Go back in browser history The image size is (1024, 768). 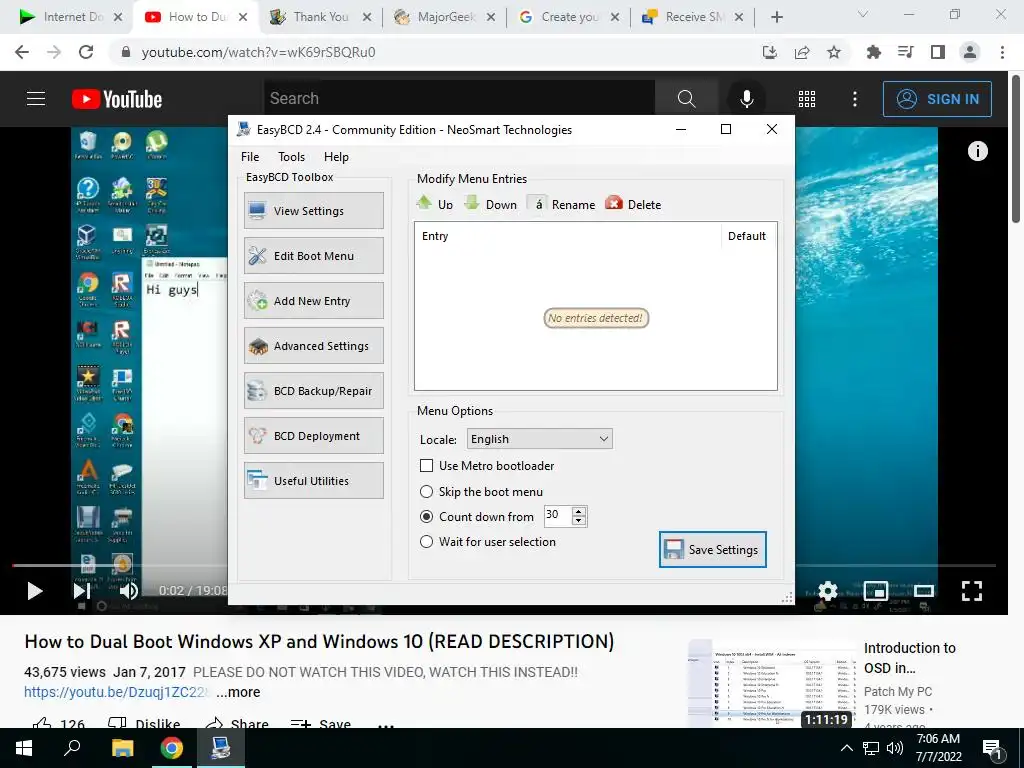click(x=22, y=52)
